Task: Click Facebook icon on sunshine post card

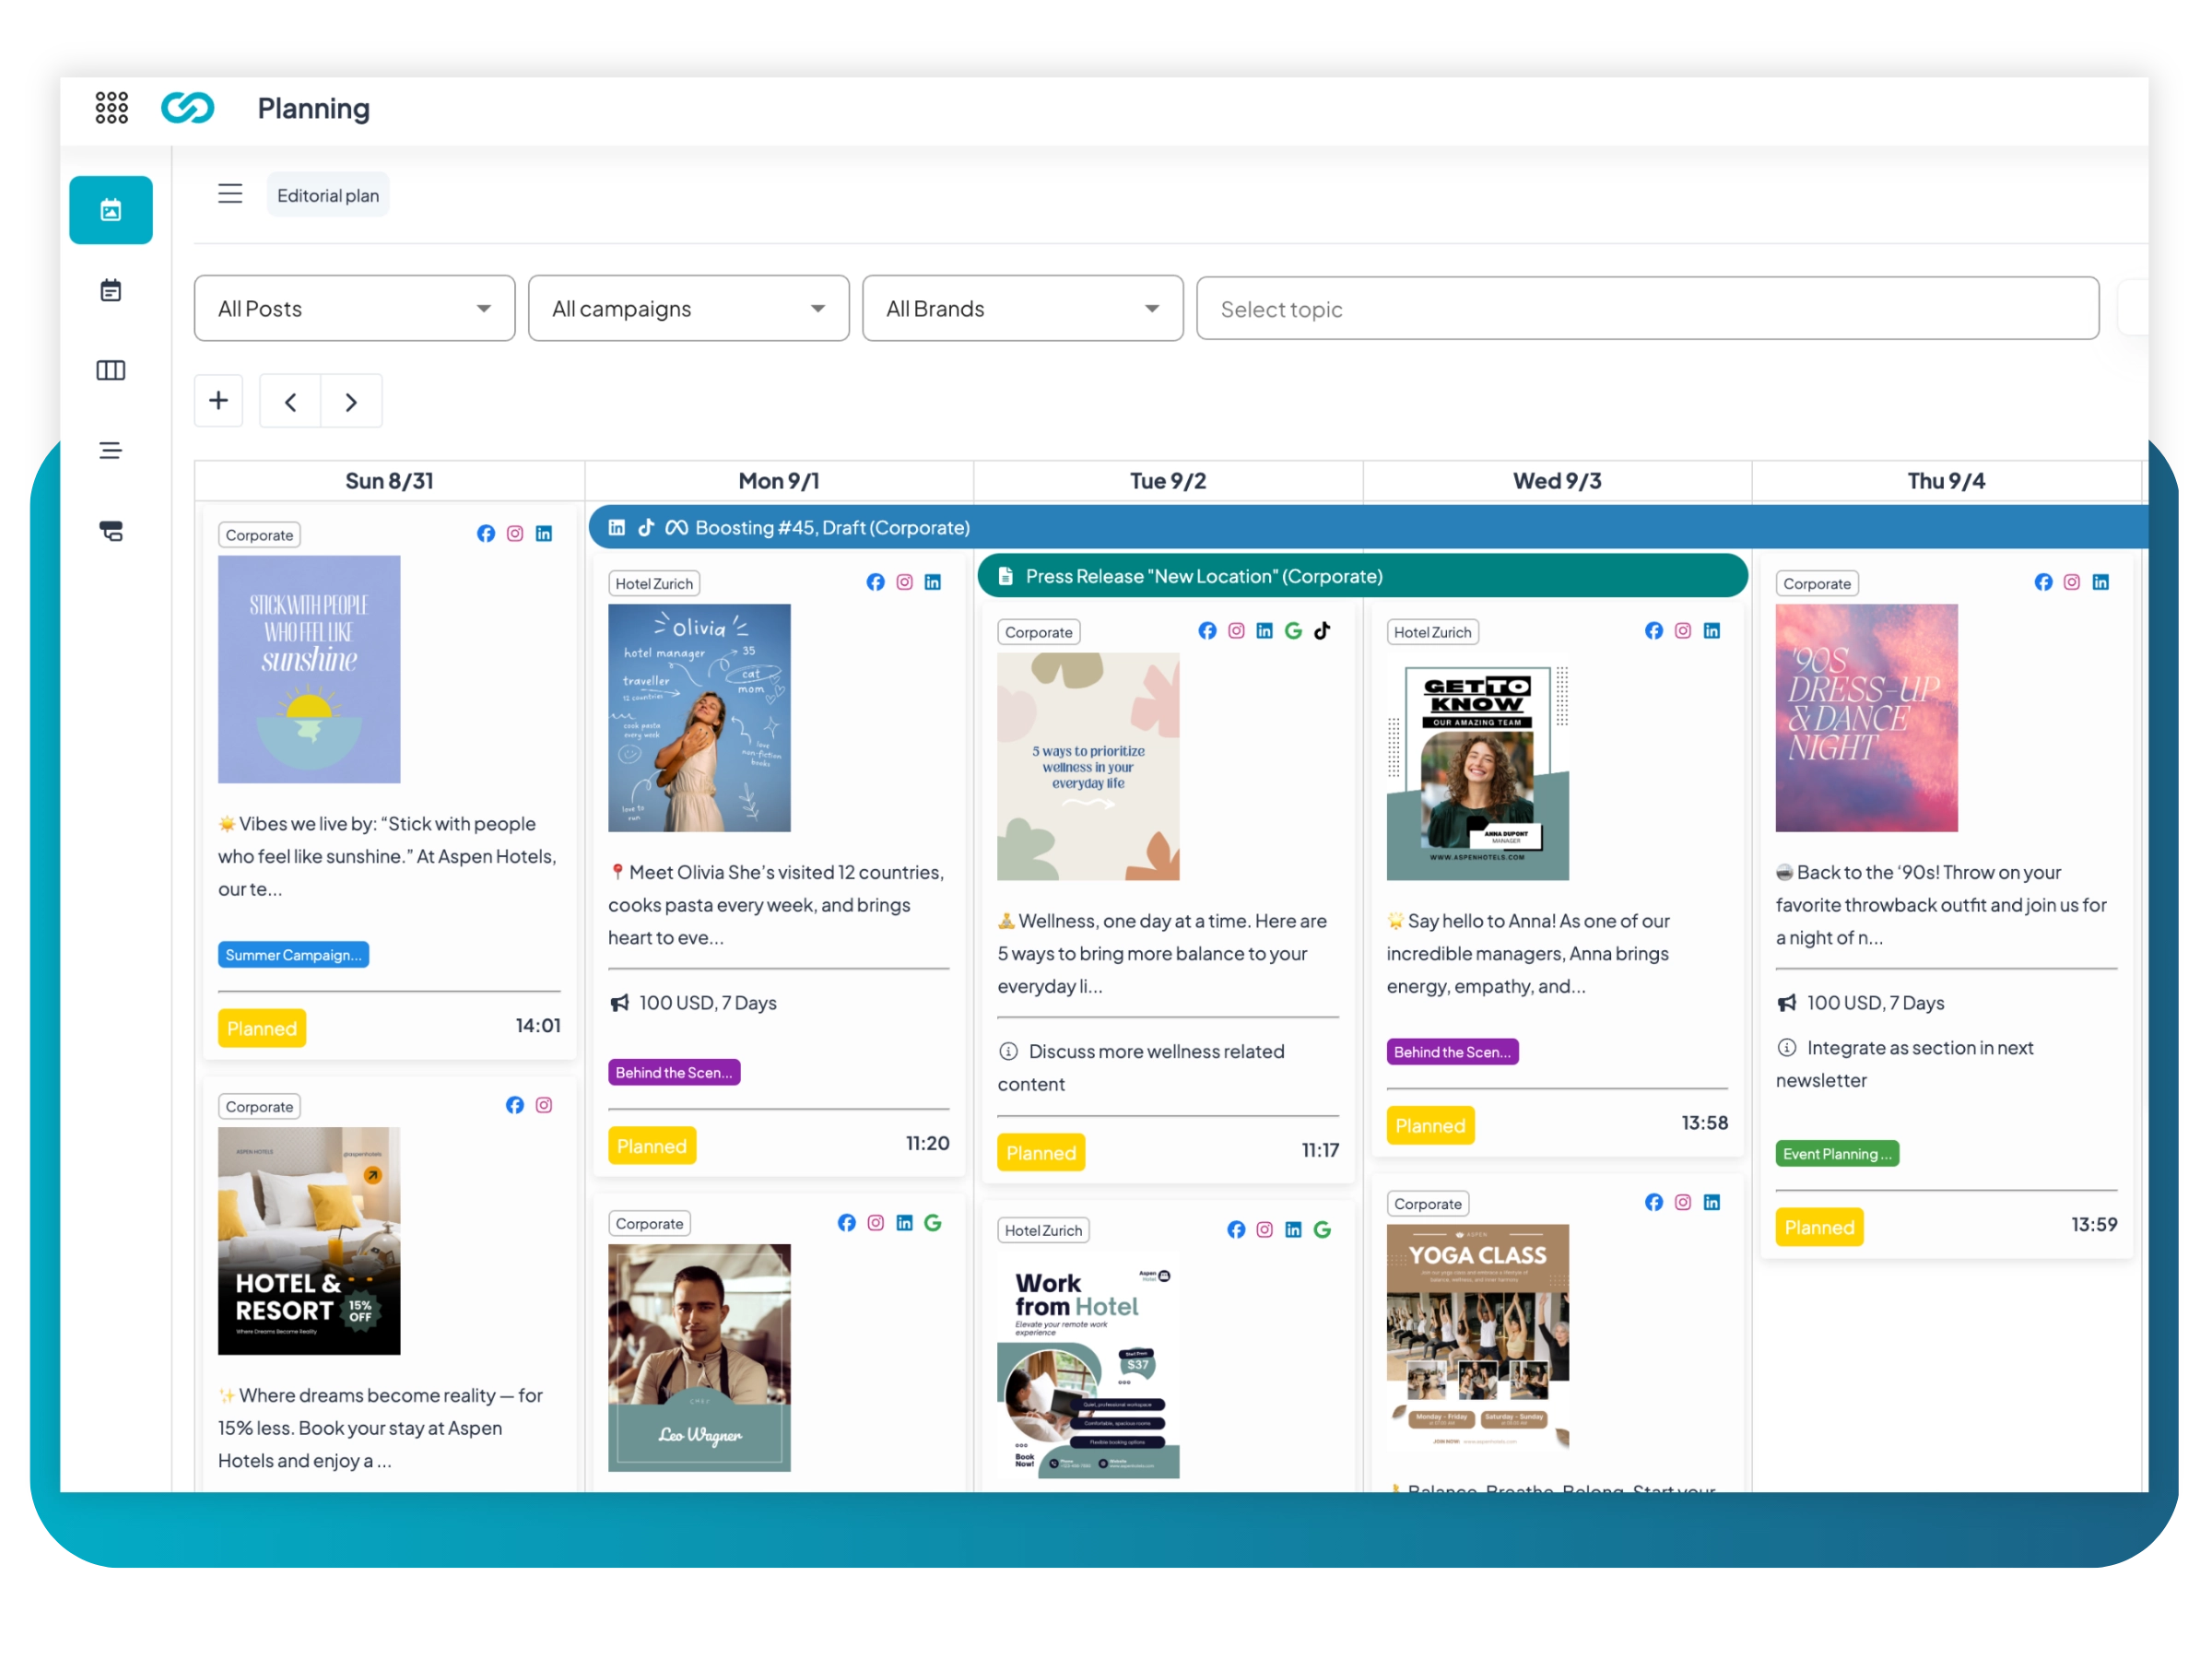Action: click(x=486, y=533)
